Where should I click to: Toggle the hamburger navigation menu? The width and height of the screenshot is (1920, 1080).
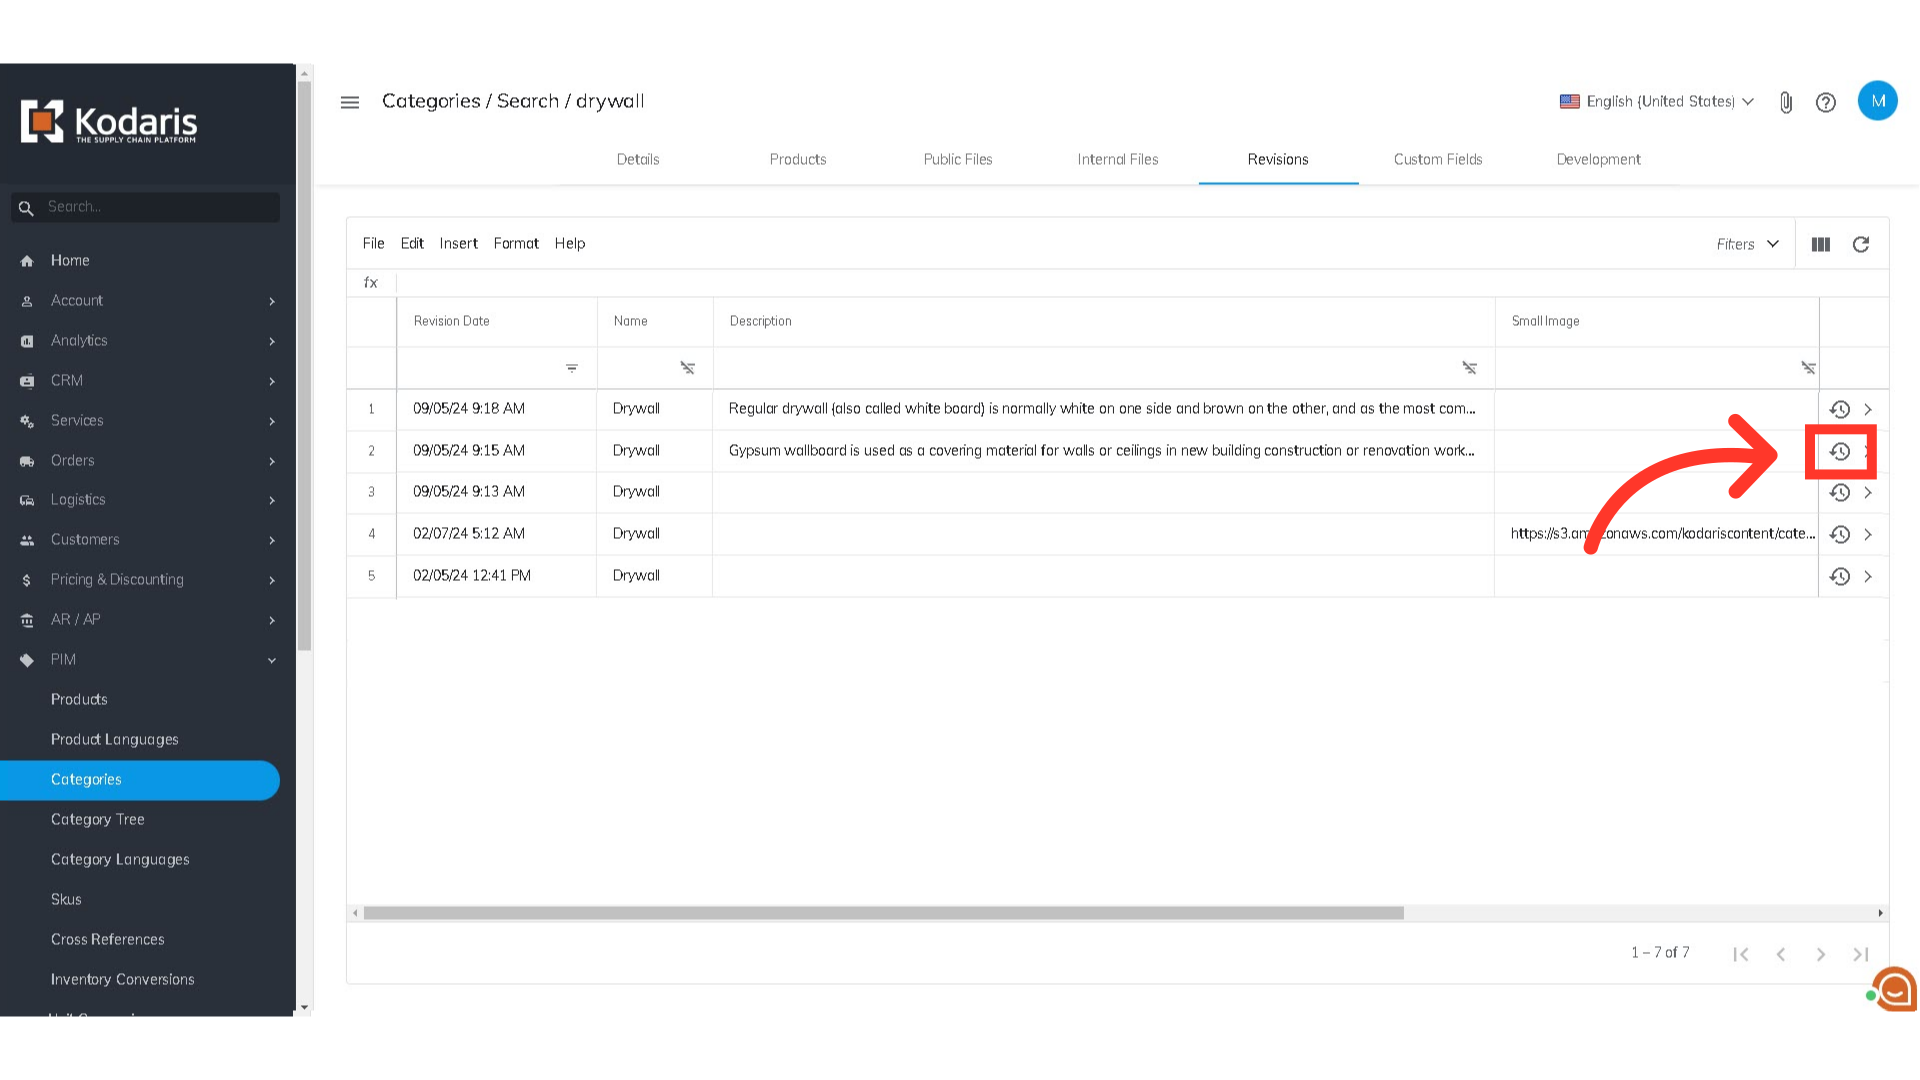(x=349, y=102)
